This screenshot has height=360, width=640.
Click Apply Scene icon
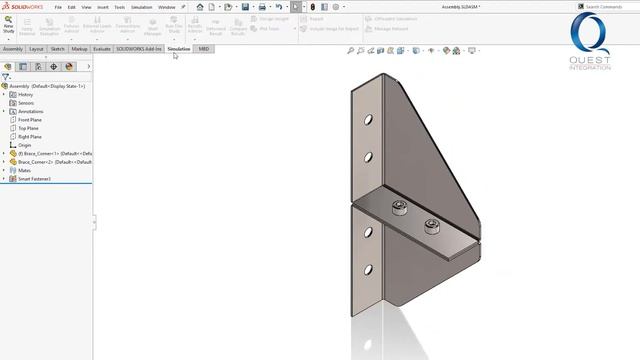pos(456,51)
